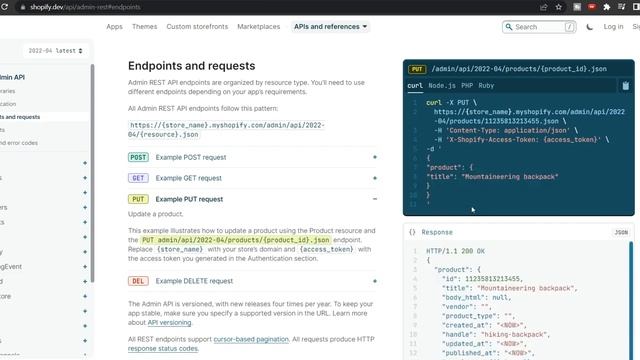Expand the APIs and references dropdown

click(x=330, y=27)
